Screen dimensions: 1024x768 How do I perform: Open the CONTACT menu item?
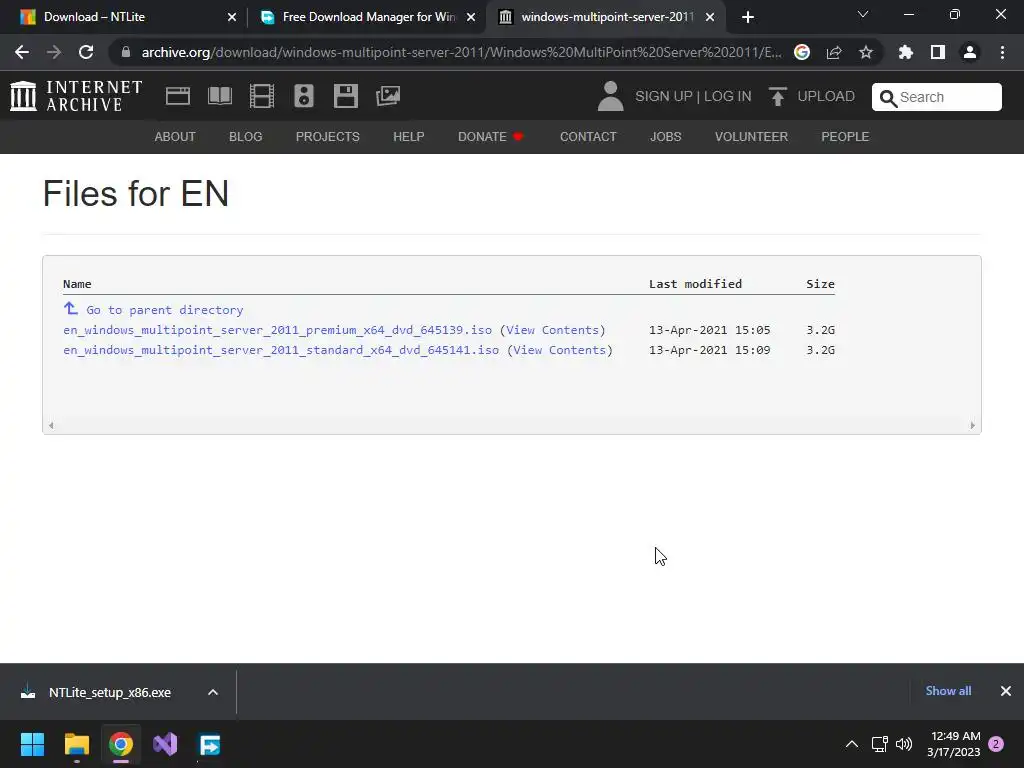588,136
